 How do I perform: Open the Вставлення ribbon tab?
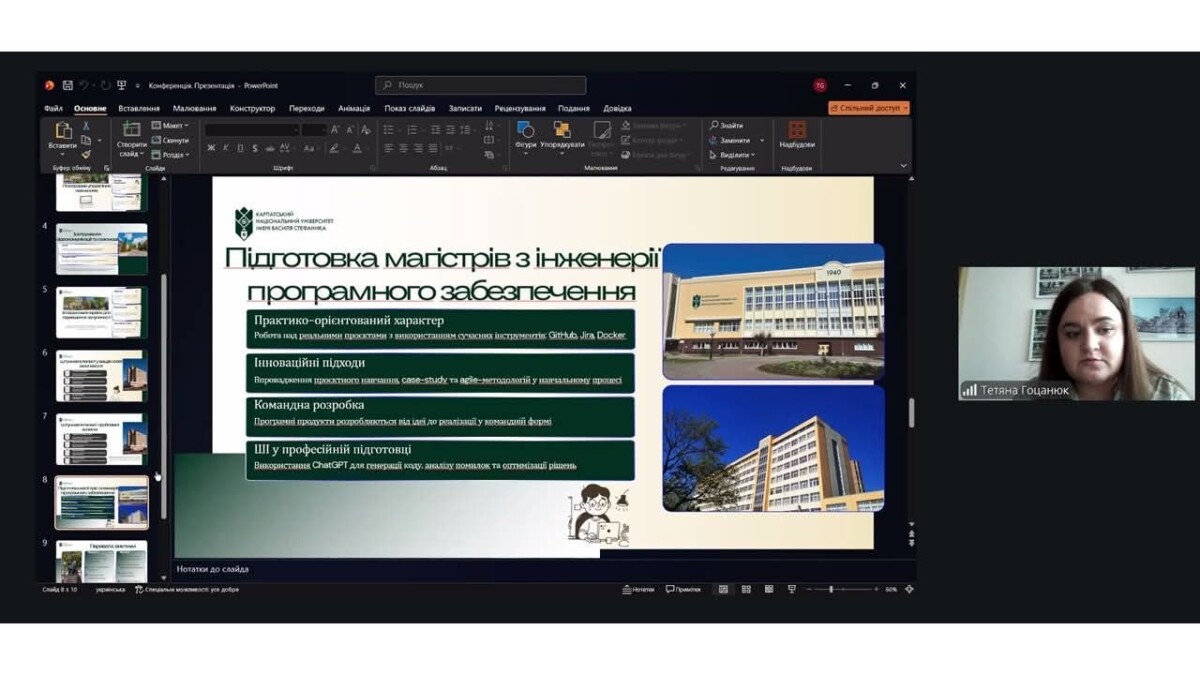(x=139, y=108)
